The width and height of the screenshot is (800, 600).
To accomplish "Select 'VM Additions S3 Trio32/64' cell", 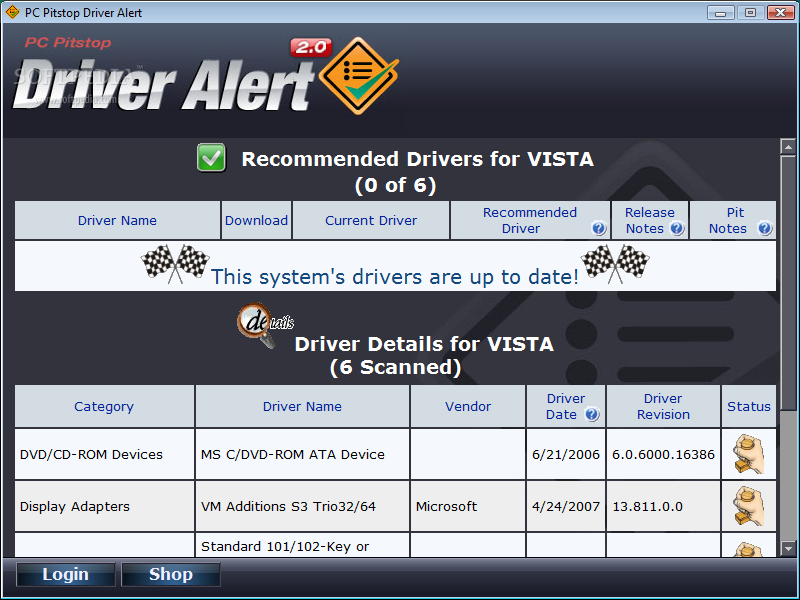I will [x=302, y=506].
